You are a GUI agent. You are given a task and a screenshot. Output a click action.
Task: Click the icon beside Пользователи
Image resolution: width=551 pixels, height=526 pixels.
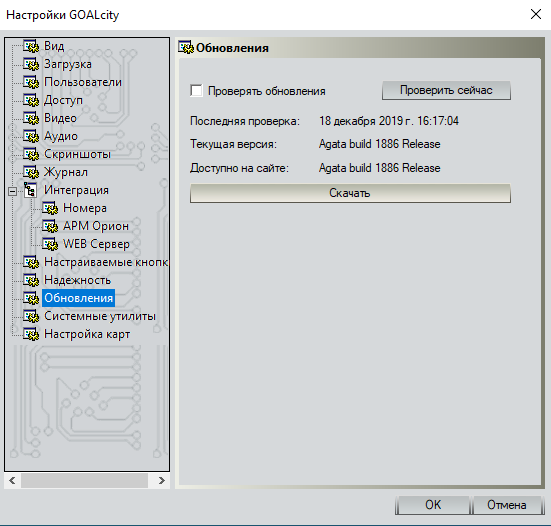pos(31,82)
